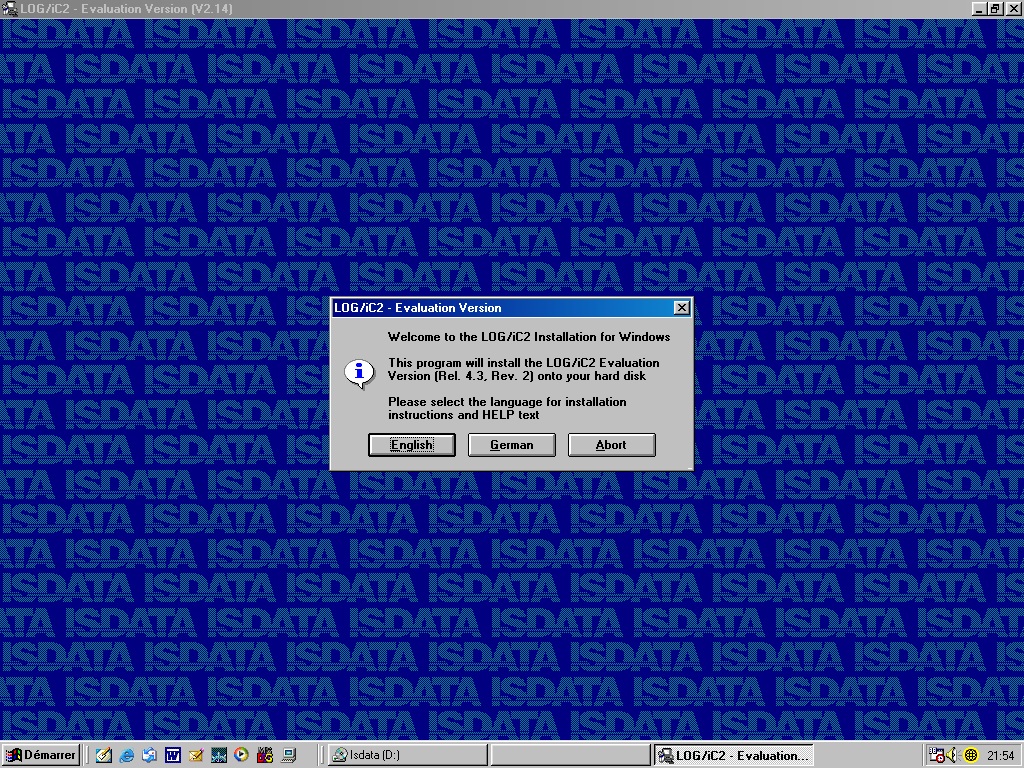The height and width of the screenshot is (768, 1024).
Task: Click the first notepad quick launch icon
Action: click(x=104, y=755)
